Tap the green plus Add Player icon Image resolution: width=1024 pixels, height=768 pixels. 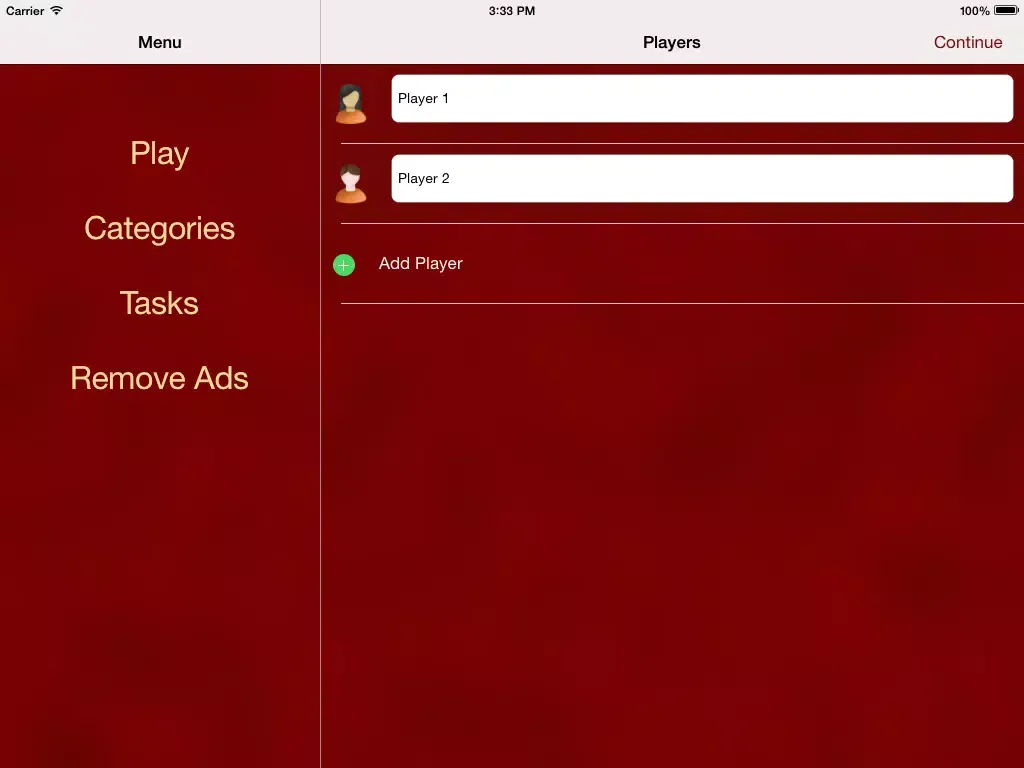pos(344,265)
